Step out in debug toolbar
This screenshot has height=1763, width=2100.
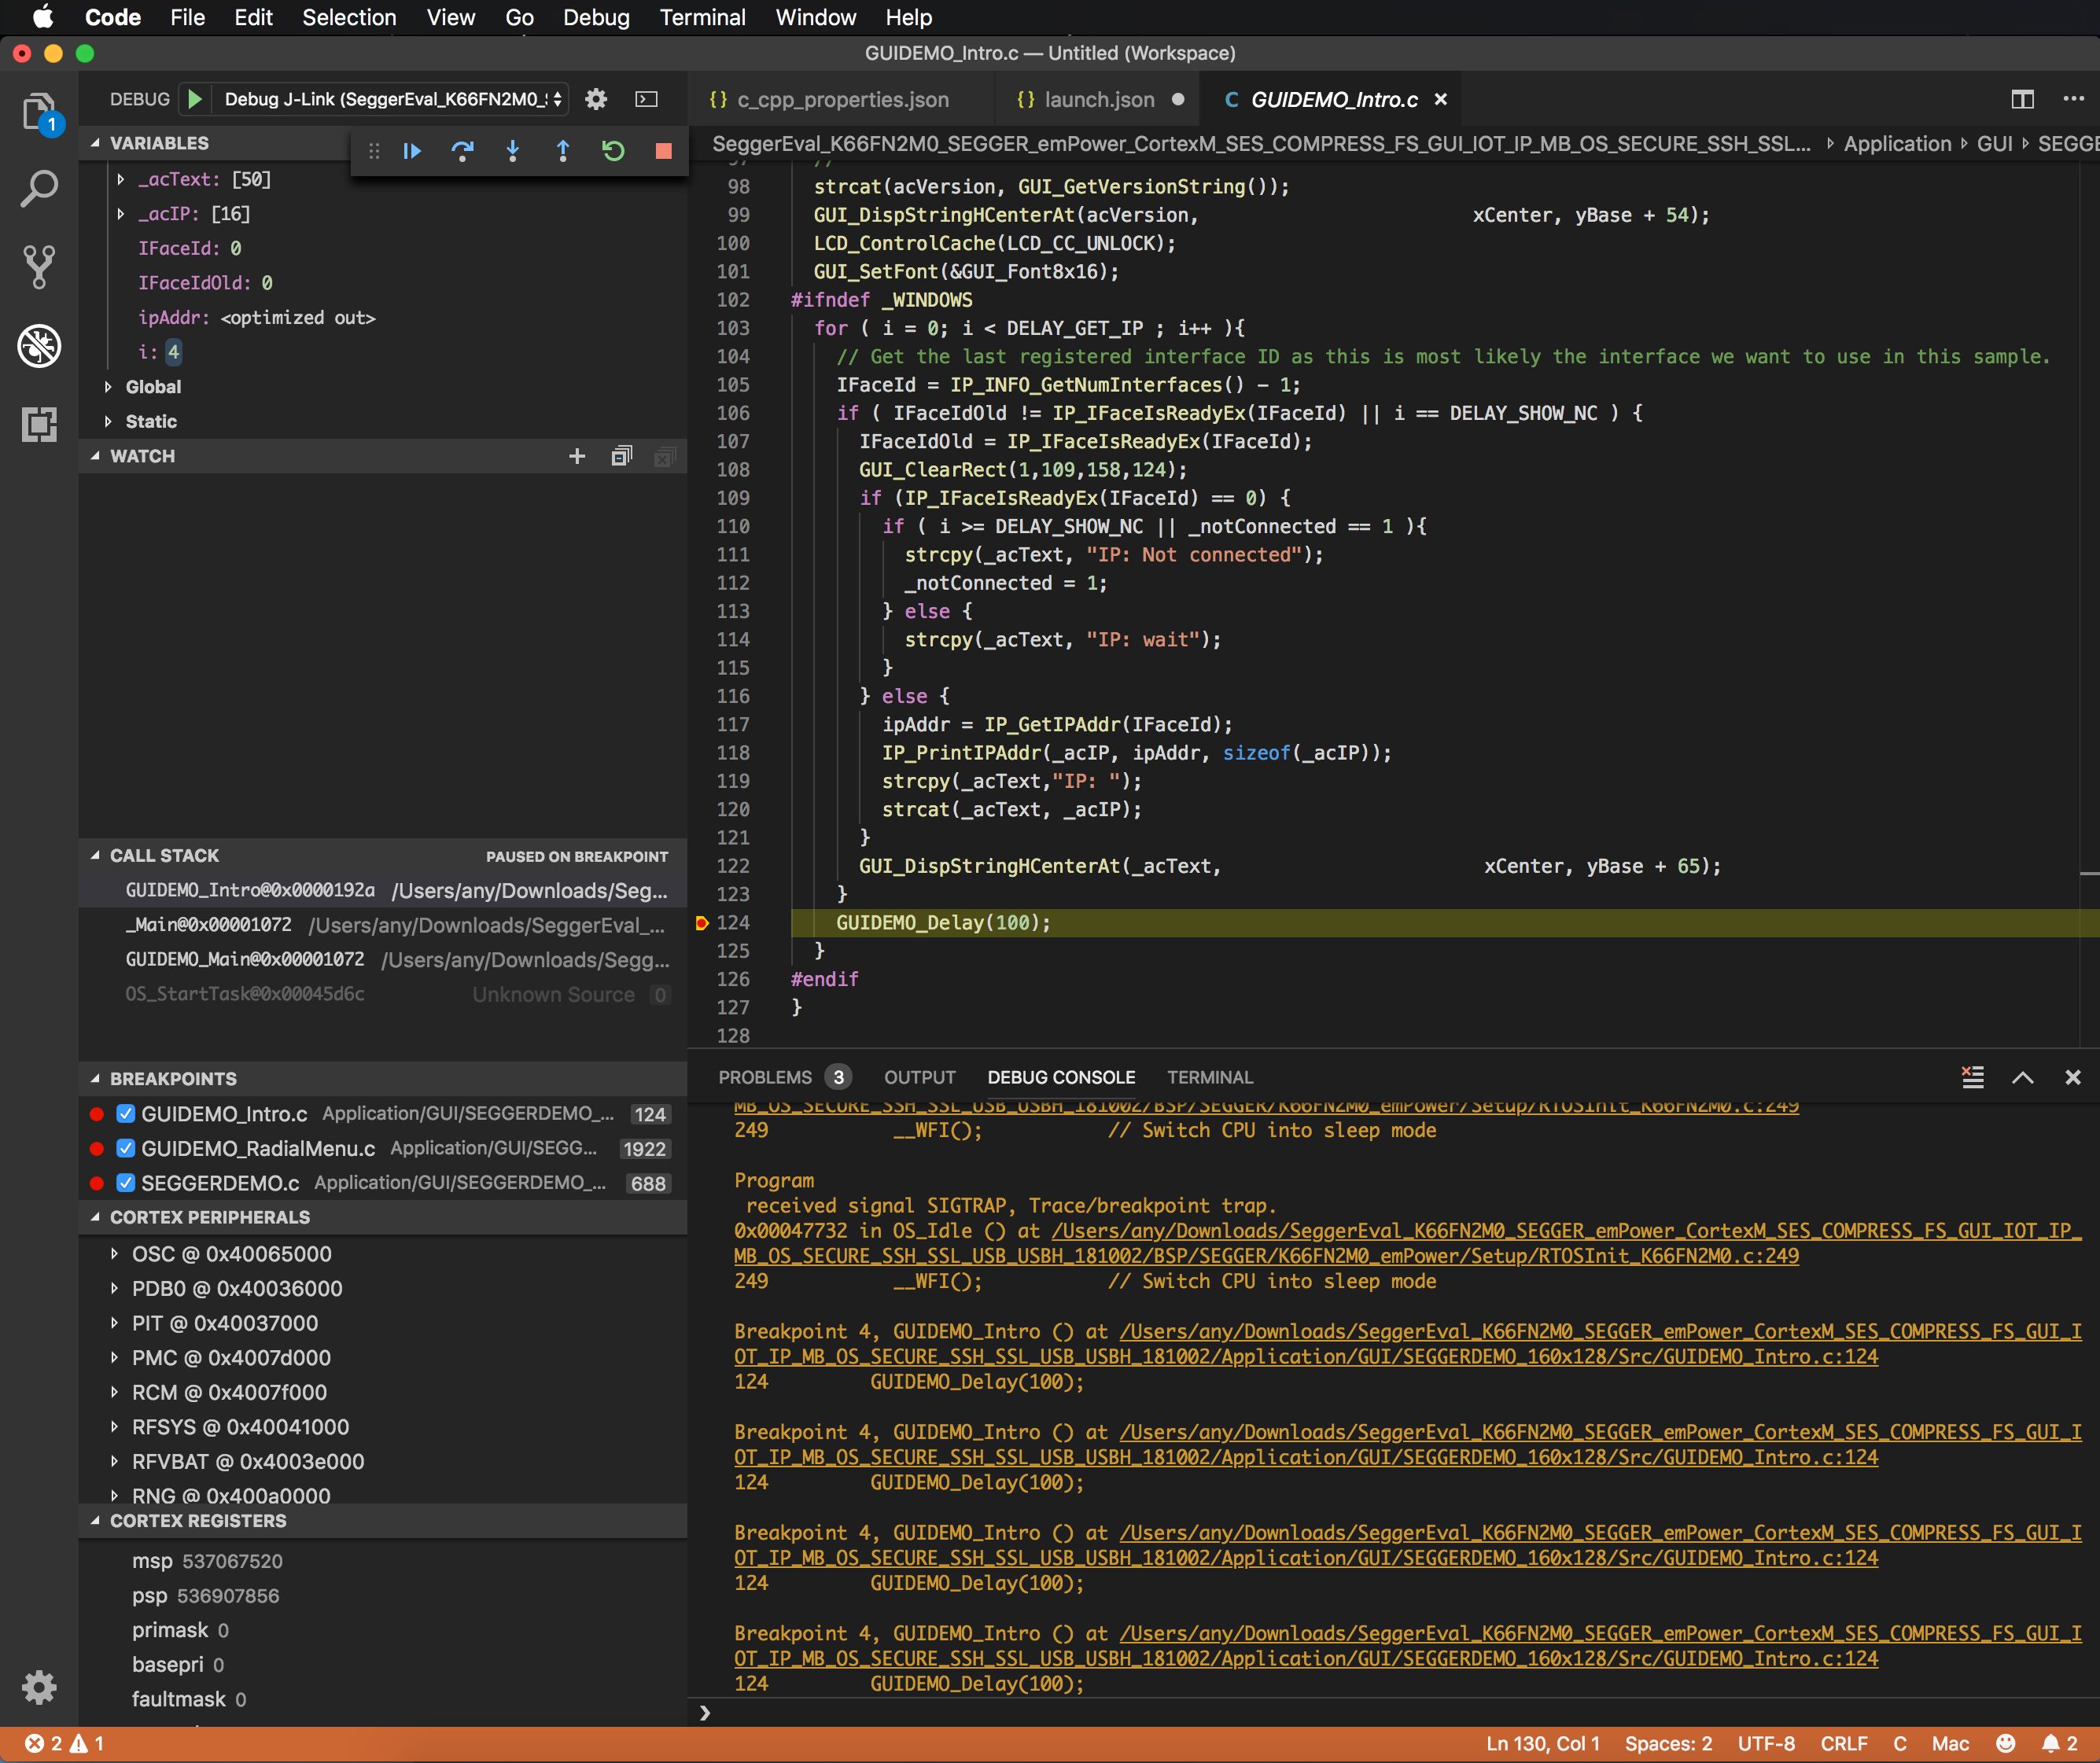point(562,151)
